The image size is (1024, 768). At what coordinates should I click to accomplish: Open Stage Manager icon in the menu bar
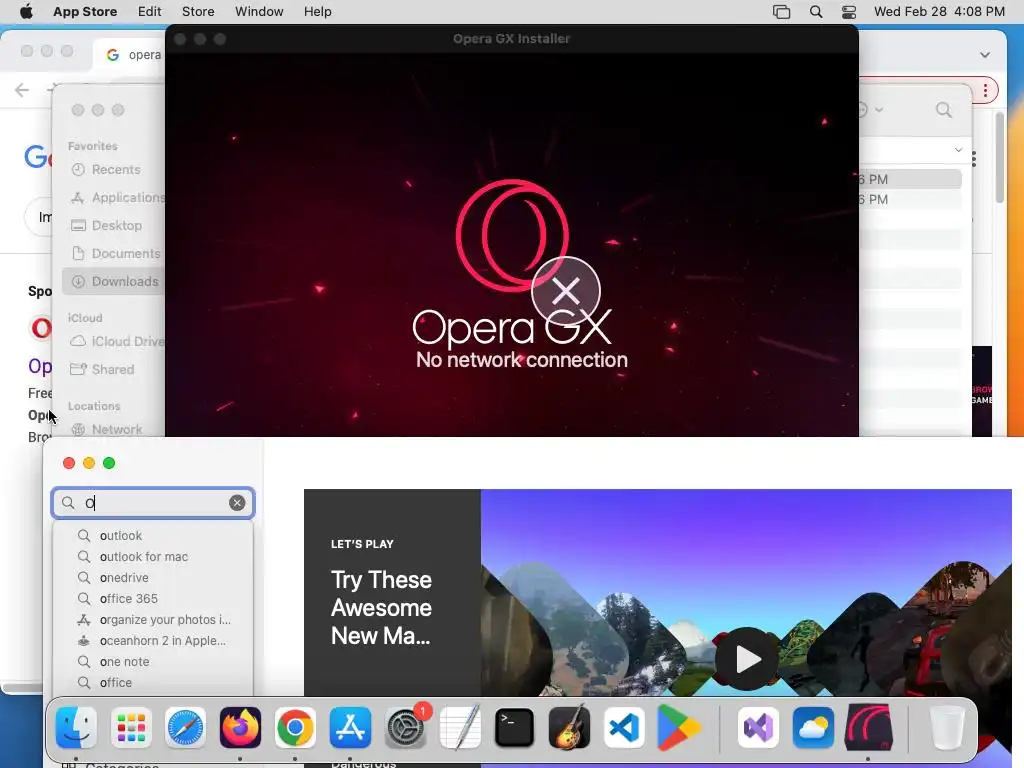pos(781,12)
